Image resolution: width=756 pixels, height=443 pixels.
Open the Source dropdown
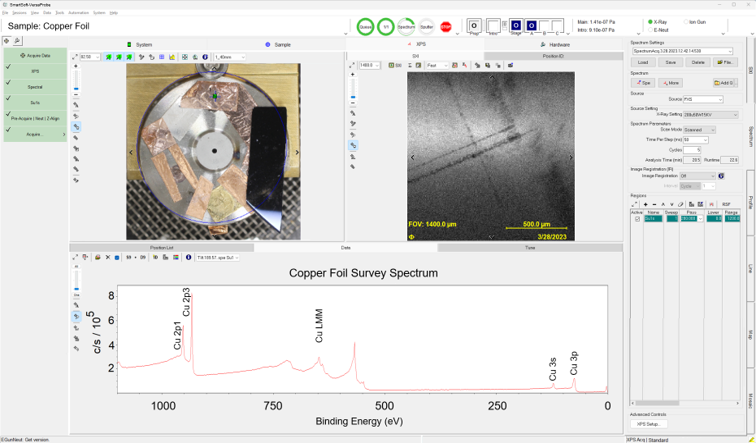coord(703,99)
